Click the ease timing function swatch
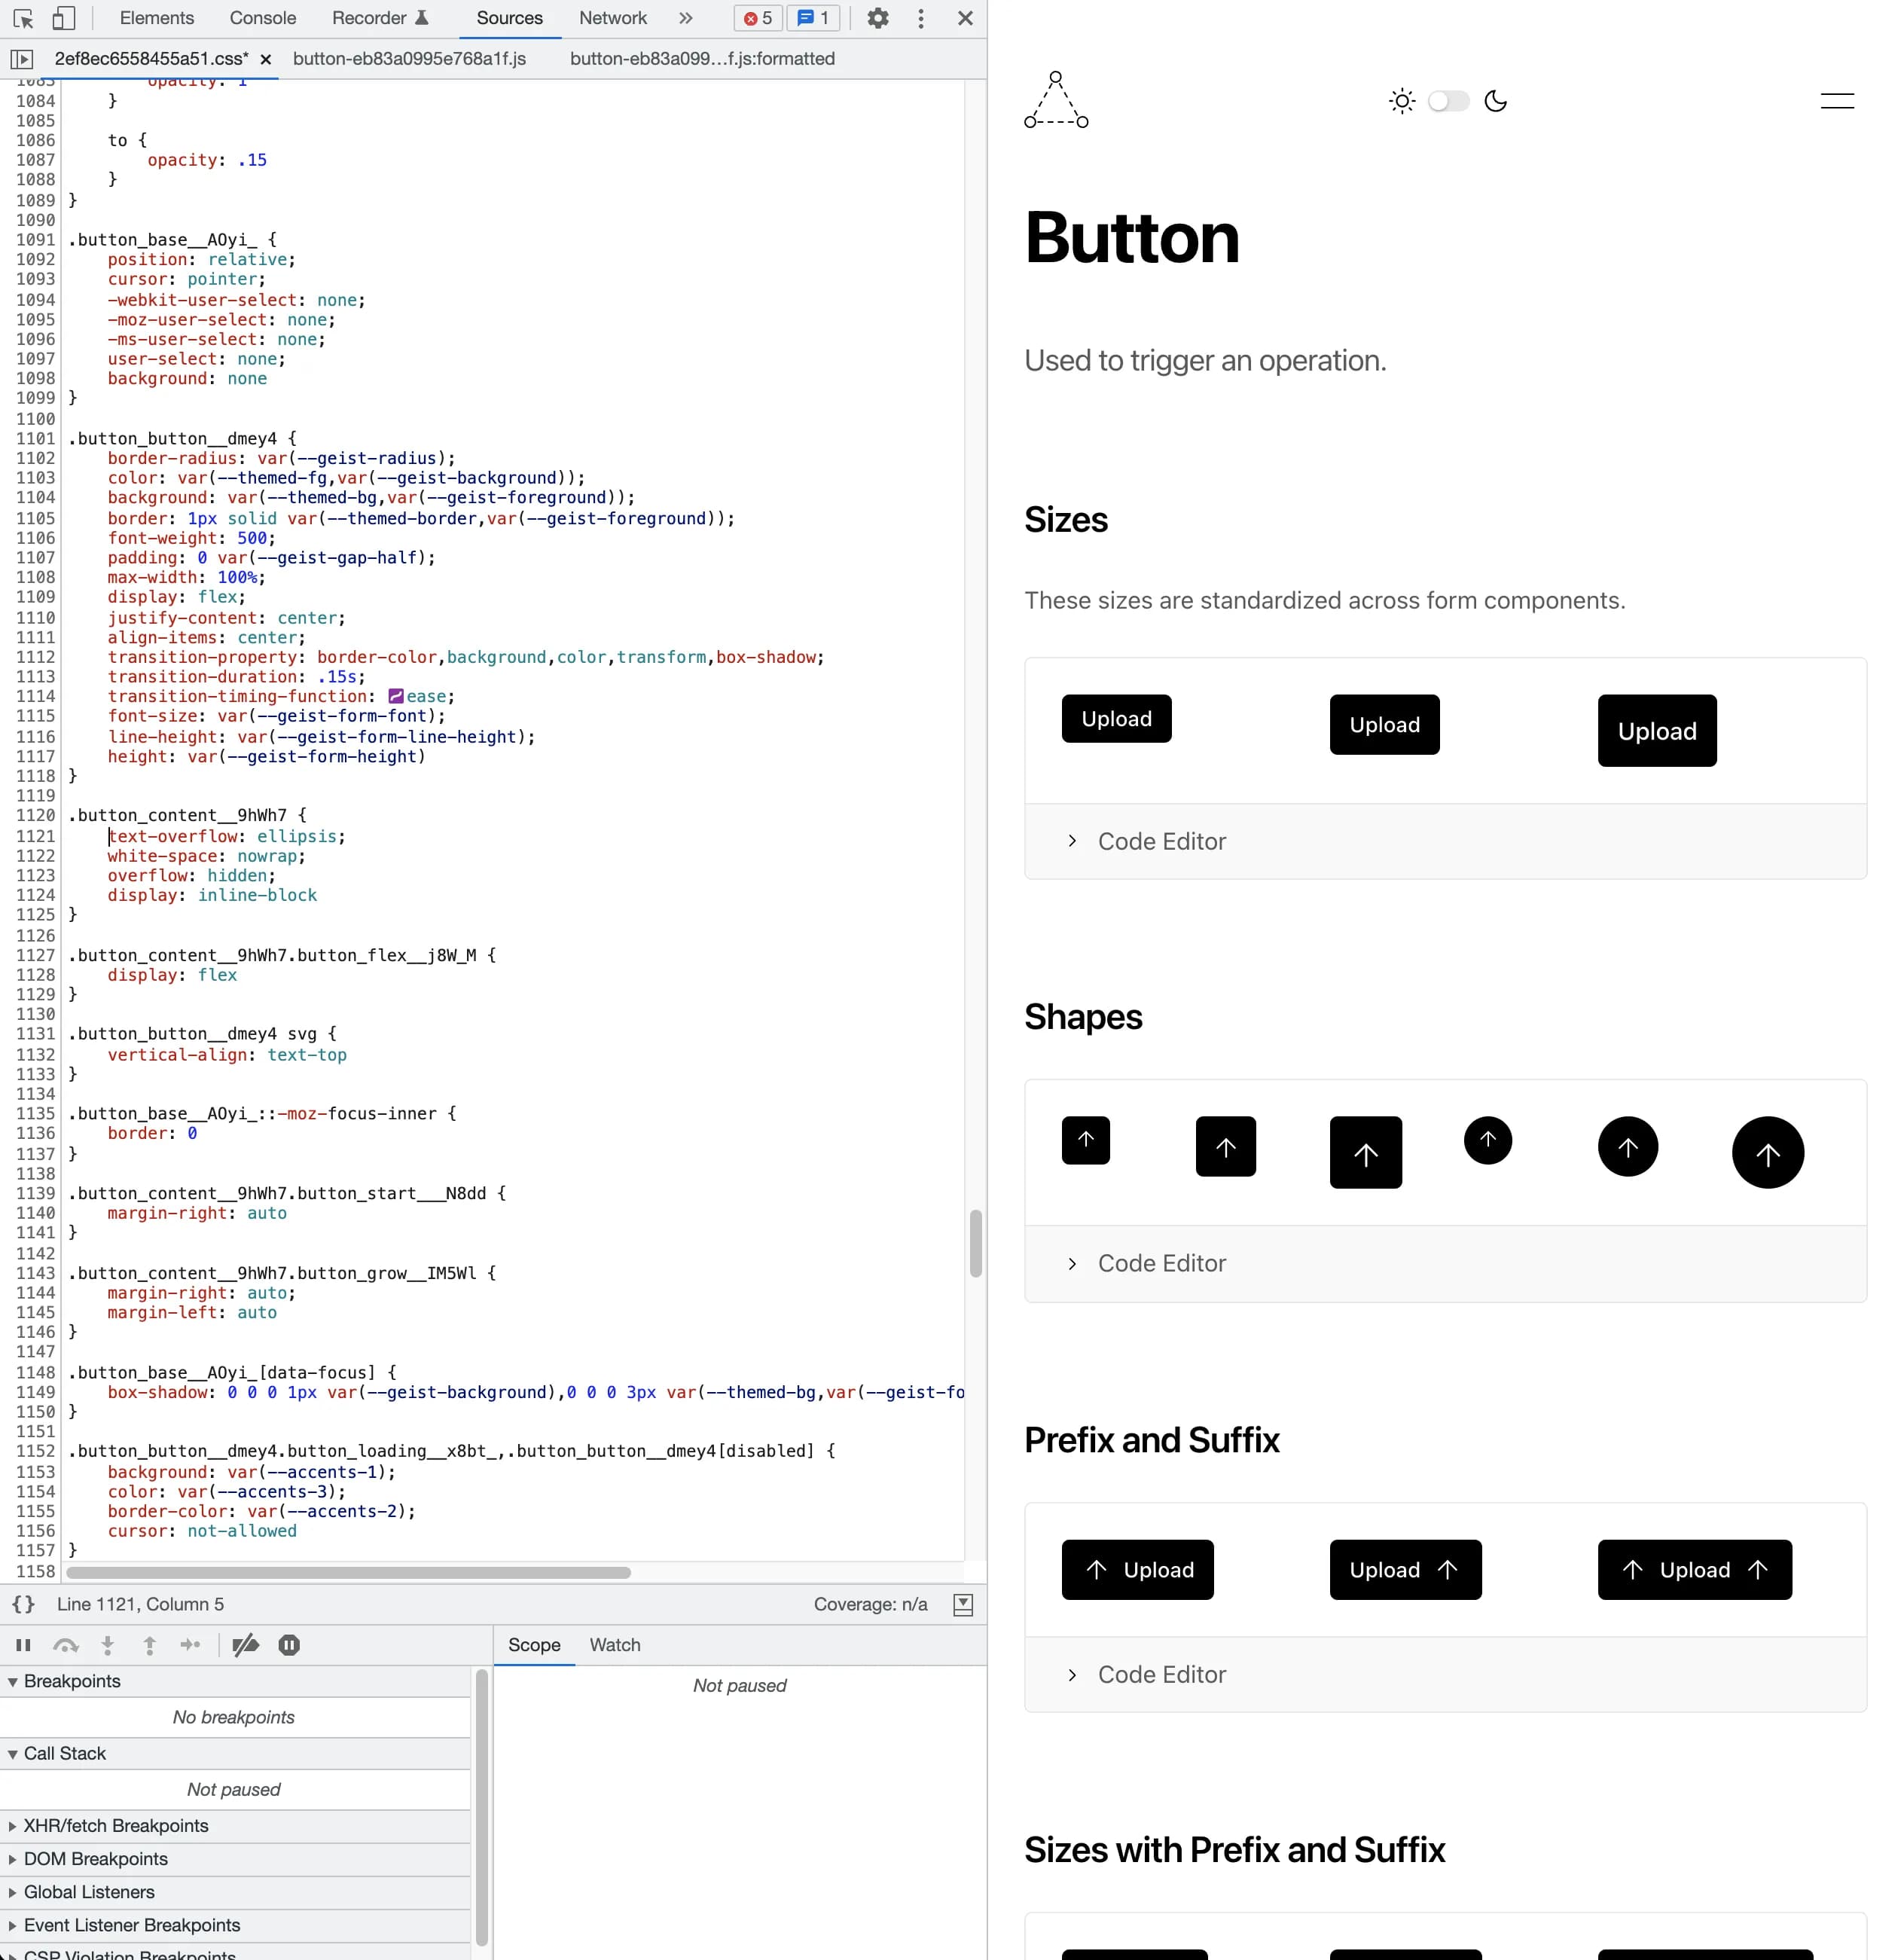 point(396,696)
